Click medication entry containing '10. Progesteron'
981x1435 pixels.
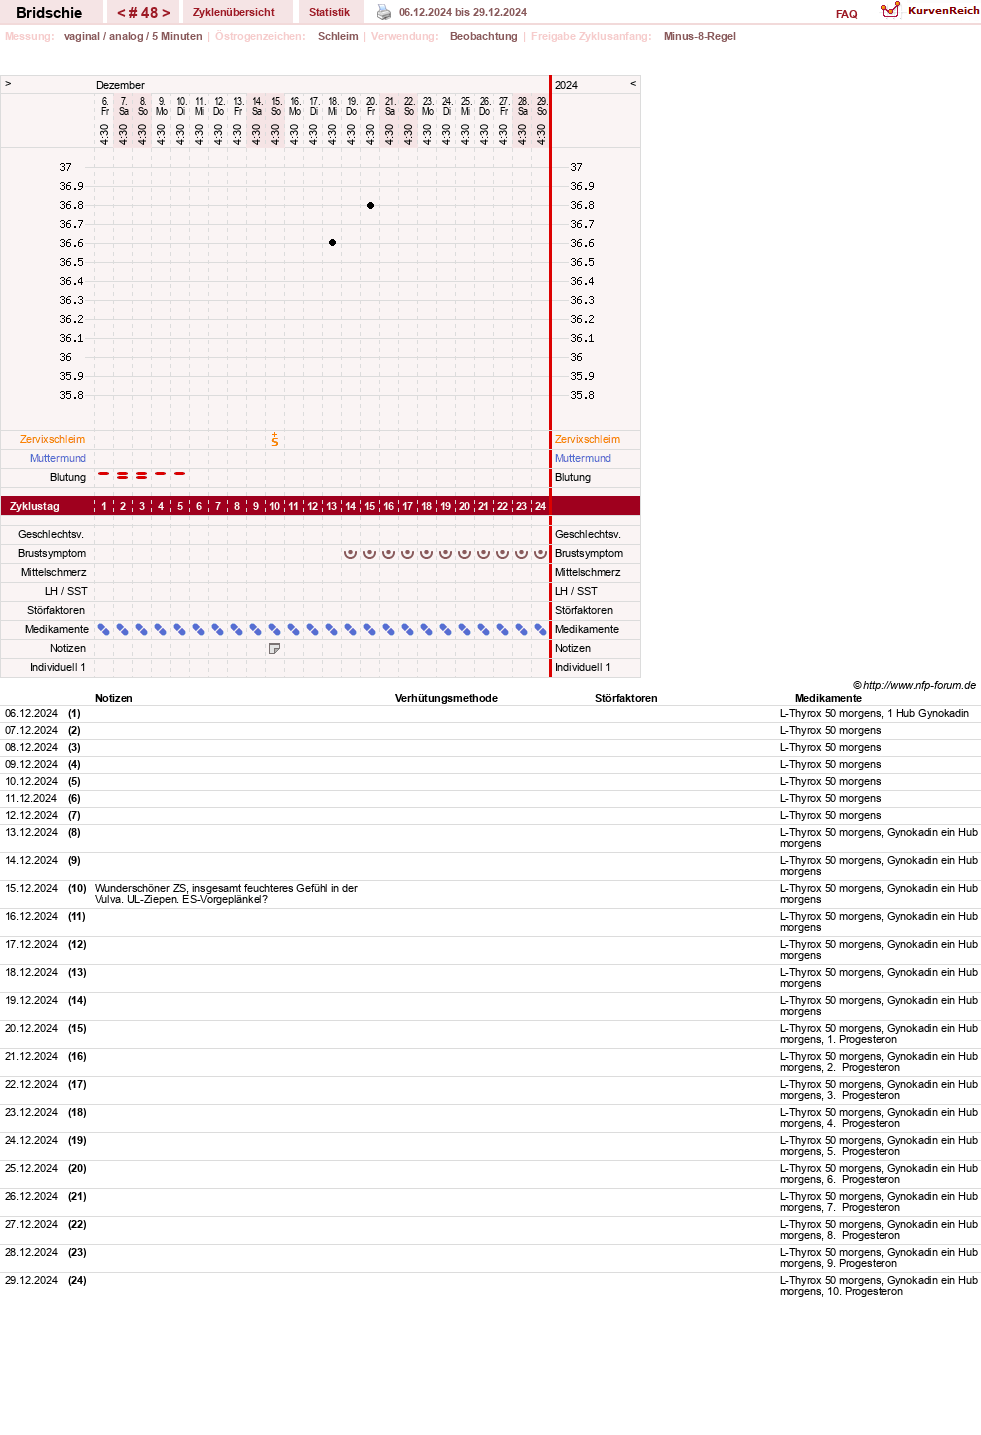[x=879, y=1286]
